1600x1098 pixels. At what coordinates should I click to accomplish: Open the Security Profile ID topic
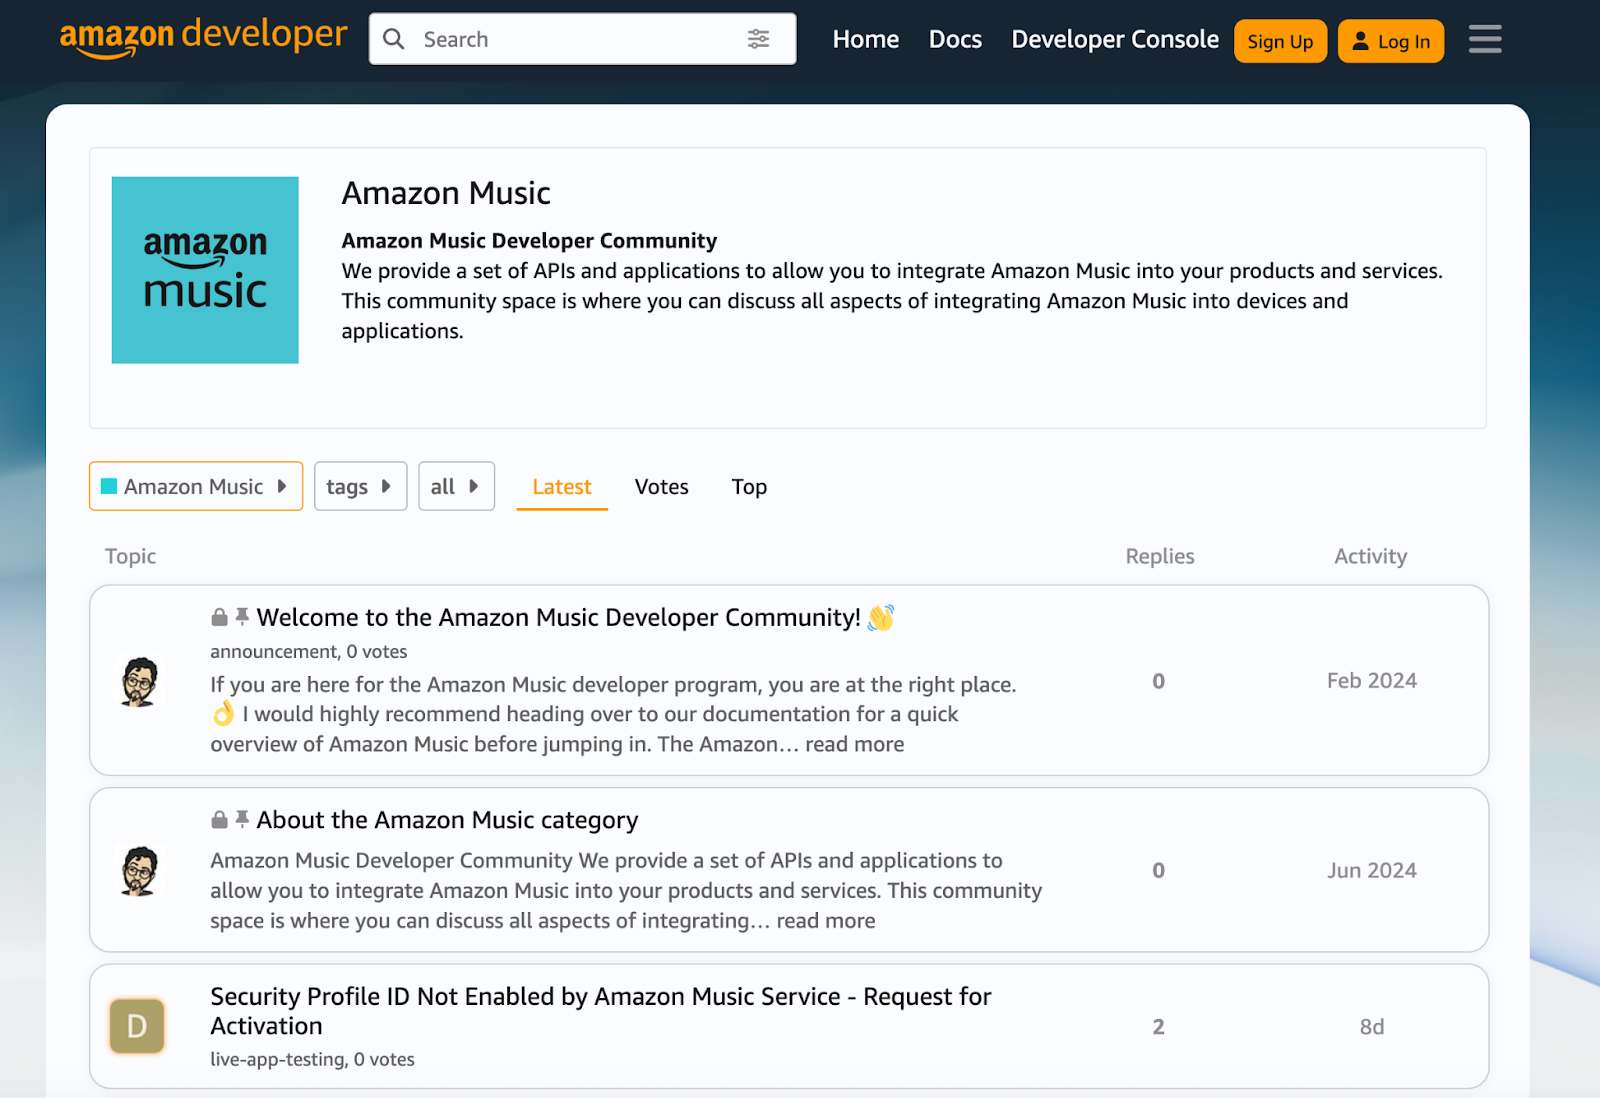pyautogui.click(x=600, y=1010)
